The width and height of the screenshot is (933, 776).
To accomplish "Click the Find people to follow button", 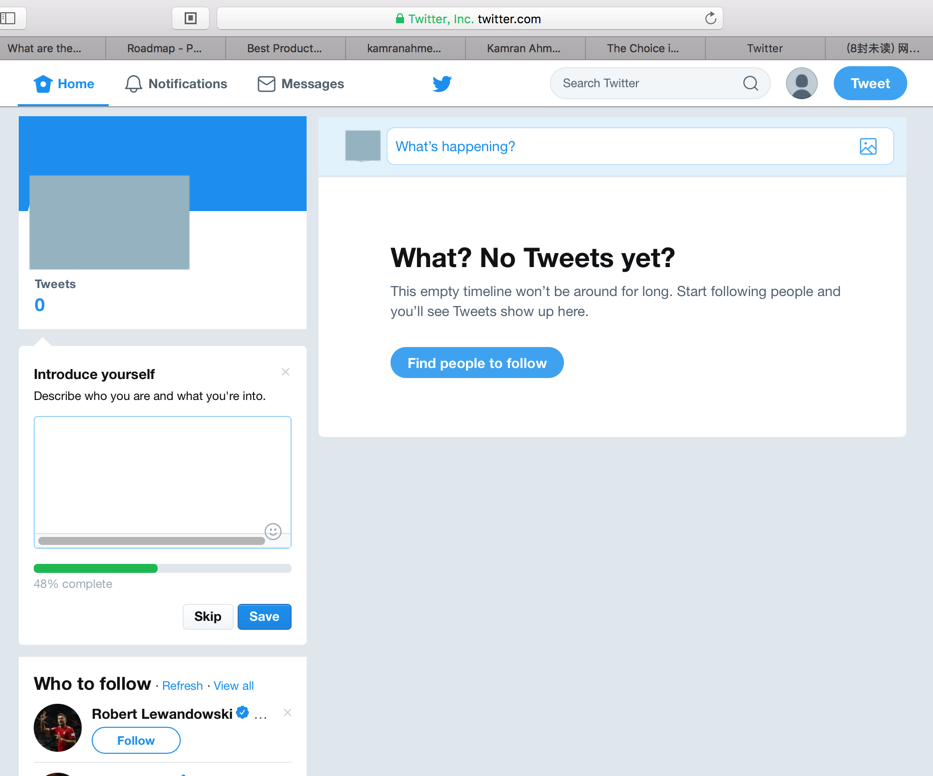I will pyautogui.click(x=477, y=363).
